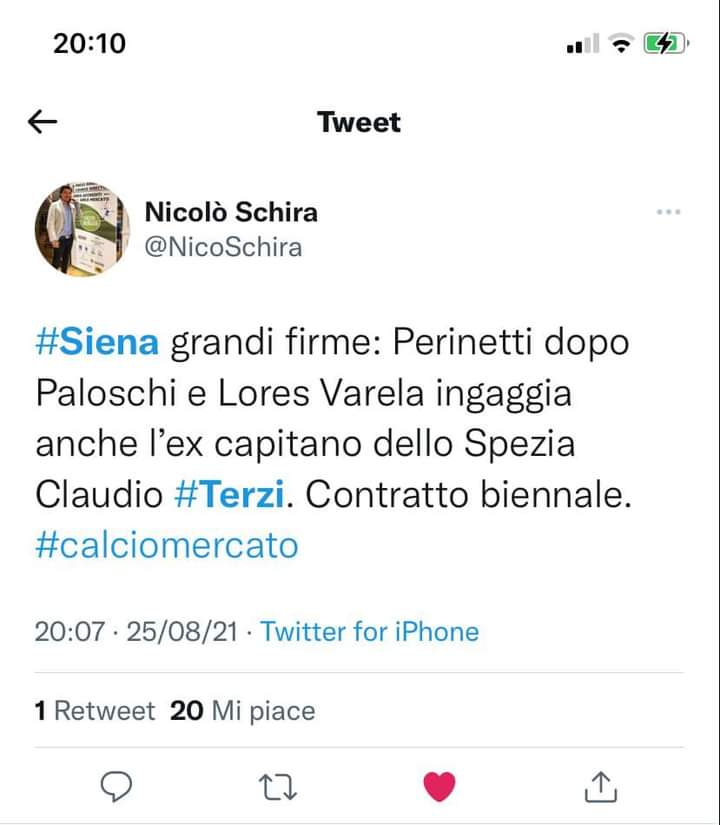View the 20 Mi piace list

coord(243,711)
